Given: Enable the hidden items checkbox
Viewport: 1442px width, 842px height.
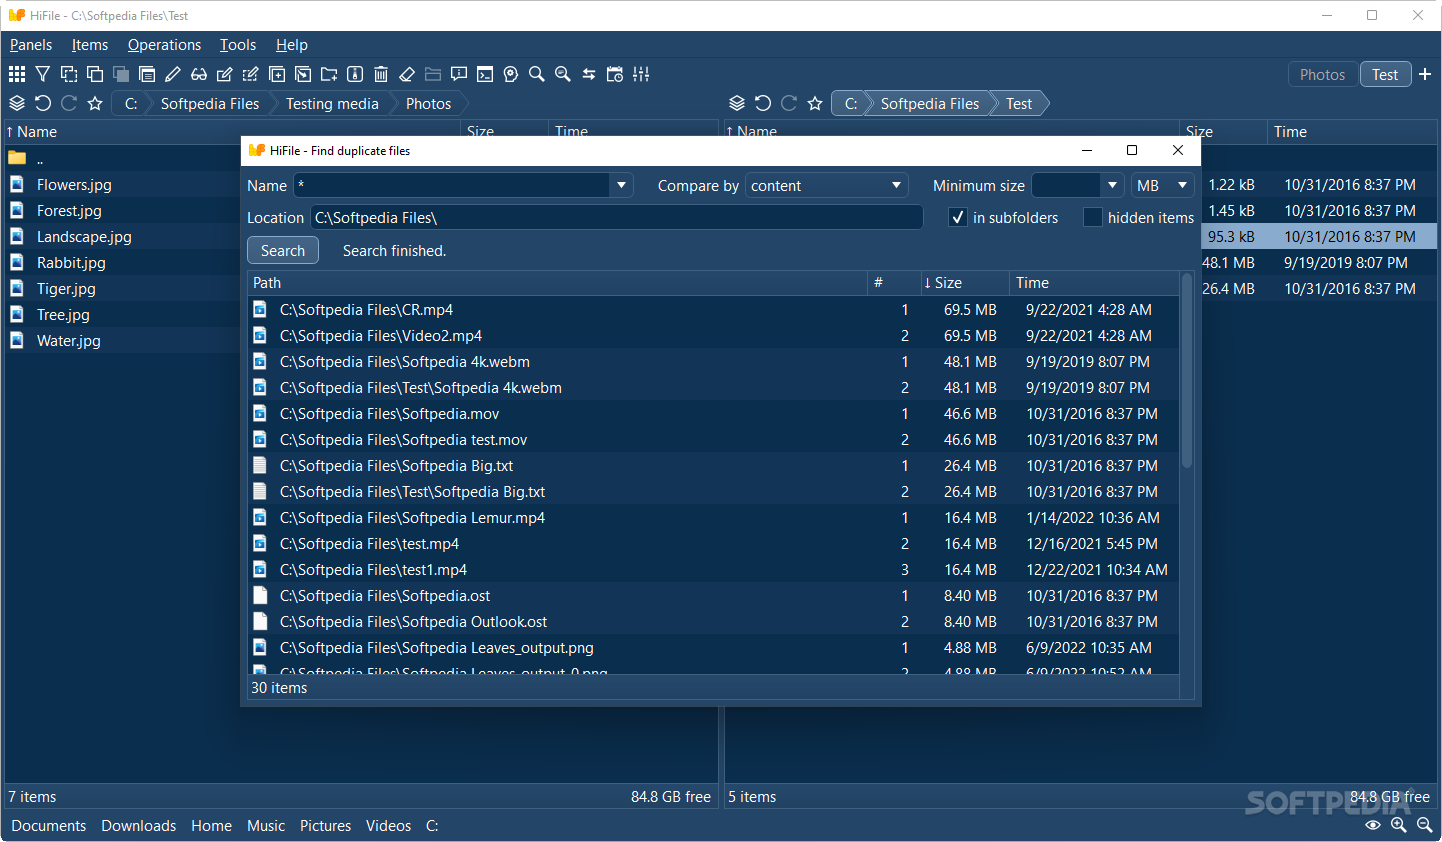Looking at the screenshot, I should (1093, 217).
